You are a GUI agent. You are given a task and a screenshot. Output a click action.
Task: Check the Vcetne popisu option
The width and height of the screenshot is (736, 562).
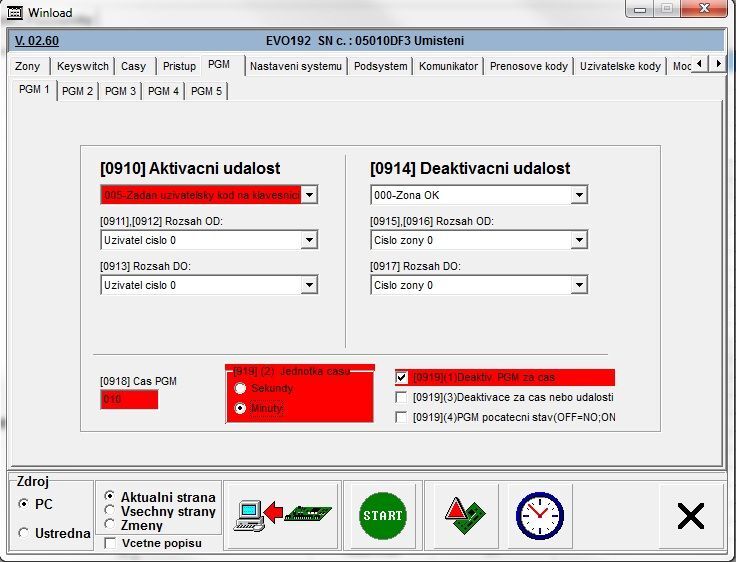click(x=110, y=543)
